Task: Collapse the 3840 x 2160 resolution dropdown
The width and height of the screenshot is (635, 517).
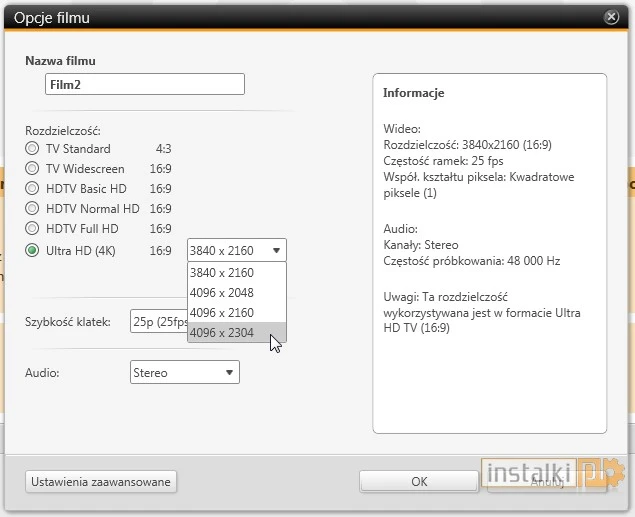Action: pyautogui.click(x=236, y=250)
